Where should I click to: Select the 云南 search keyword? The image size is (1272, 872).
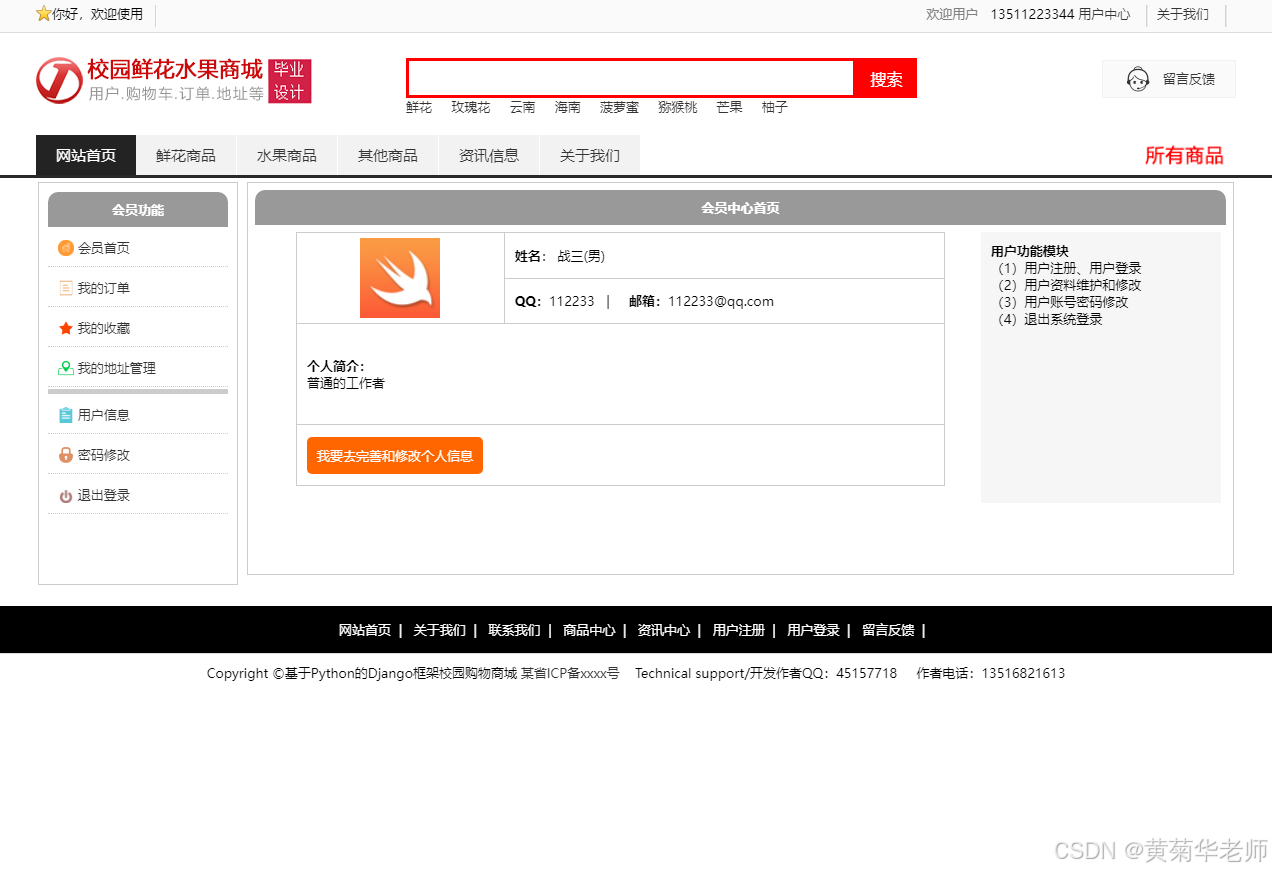[523, 107]
